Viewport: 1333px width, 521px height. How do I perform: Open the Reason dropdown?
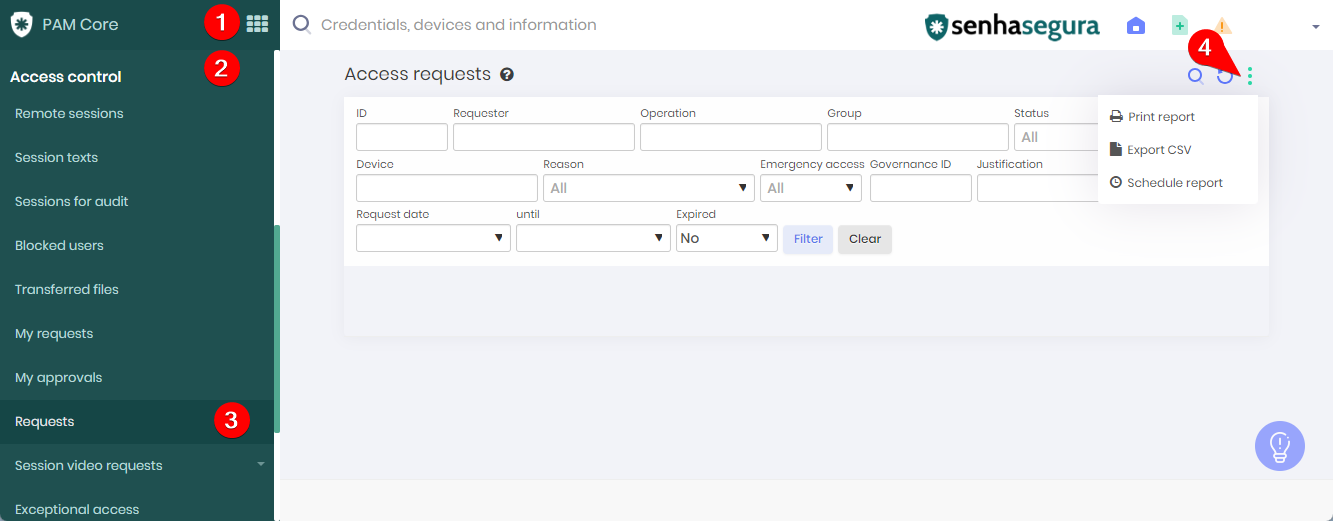[x=649, y=188]
